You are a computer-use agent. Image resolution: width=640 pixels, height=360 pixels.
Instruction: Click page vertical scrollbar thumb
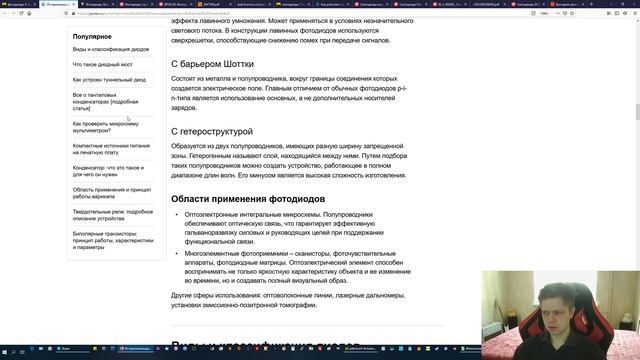(637, 112)
